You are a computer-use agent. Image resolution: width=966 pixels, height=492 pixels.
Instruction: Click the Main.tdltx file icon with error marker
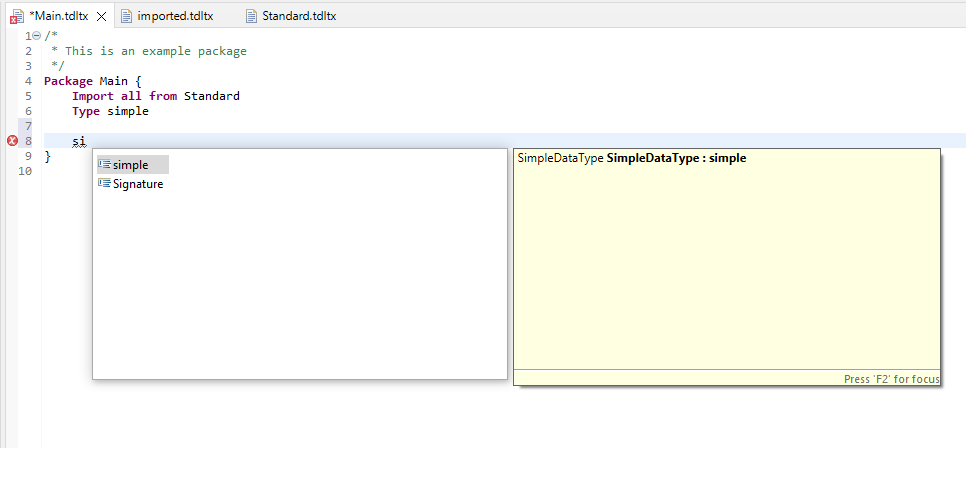coord(17,17)
